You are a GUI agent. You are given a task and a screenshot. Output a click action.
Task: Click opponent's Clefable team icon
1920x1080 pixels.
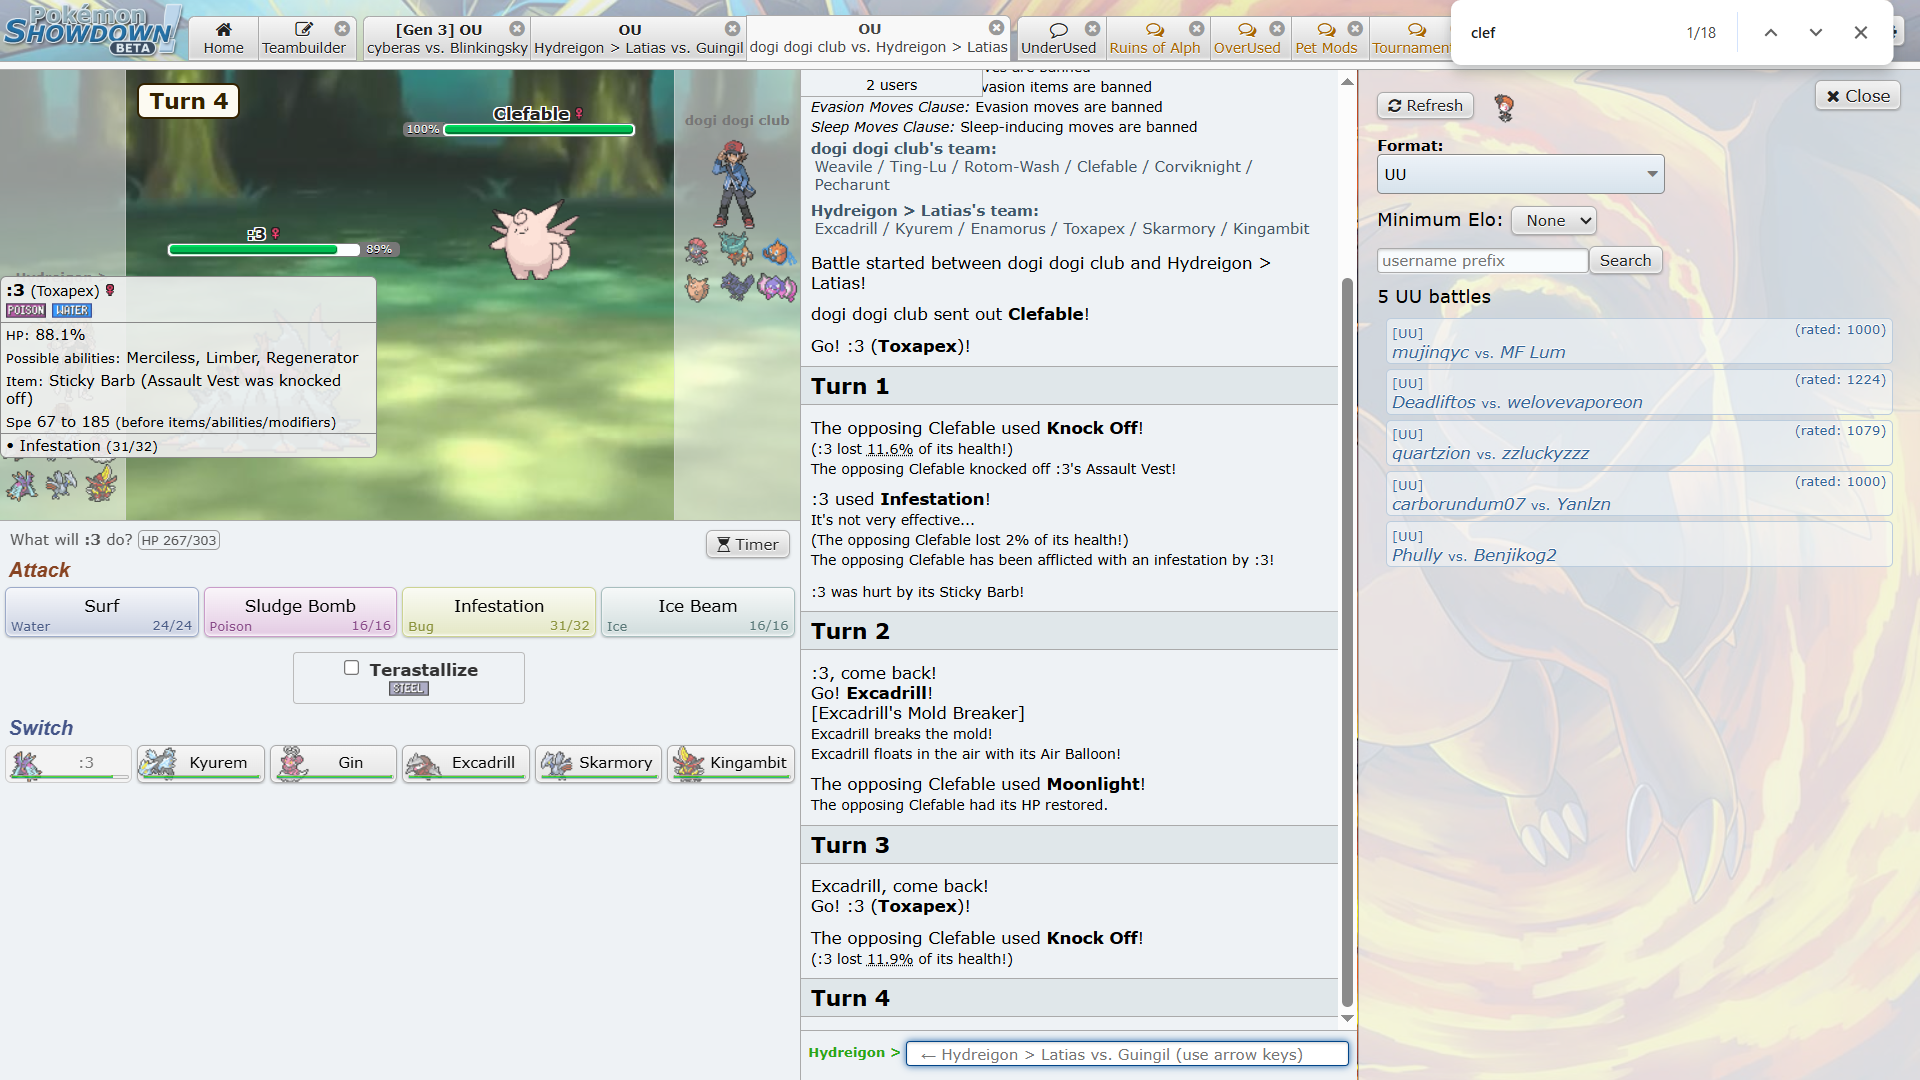click(x=697, y=288)
